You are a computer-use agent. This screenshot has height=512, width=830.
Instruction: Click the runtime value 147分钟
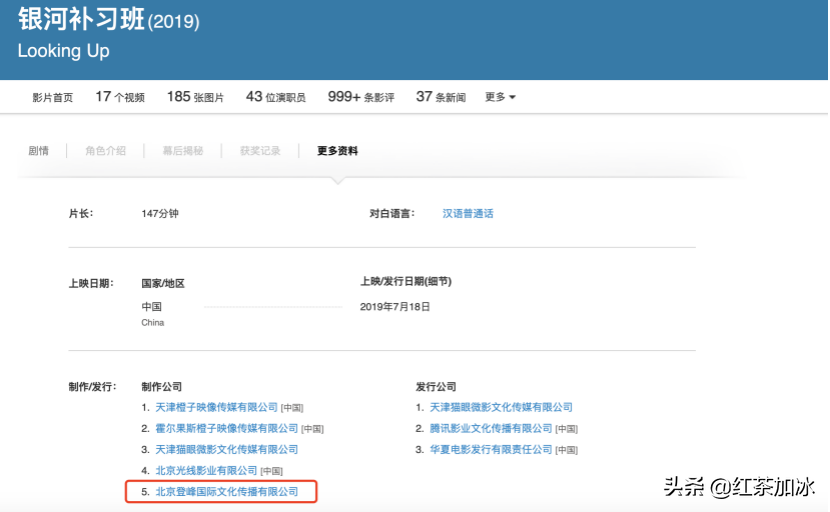click(160, 213)
